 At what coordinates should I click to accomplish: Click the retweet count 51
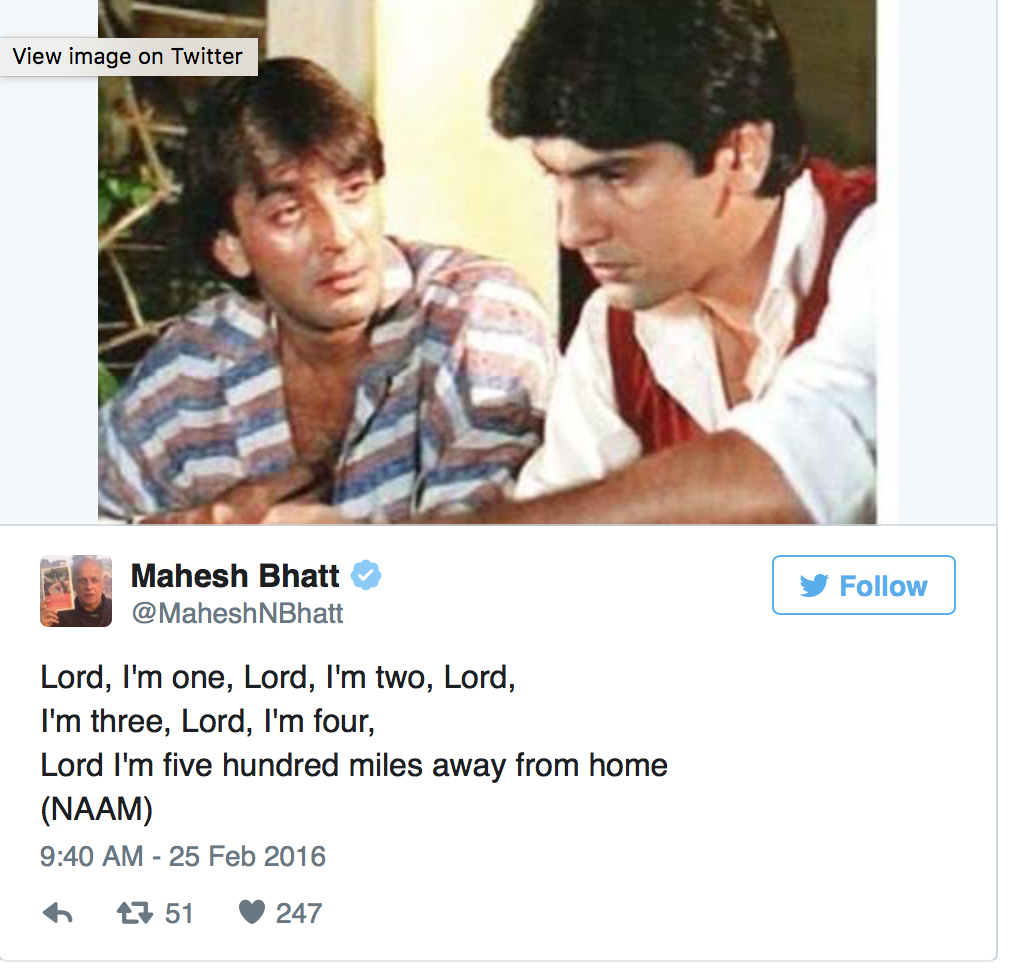coord(179,913)
